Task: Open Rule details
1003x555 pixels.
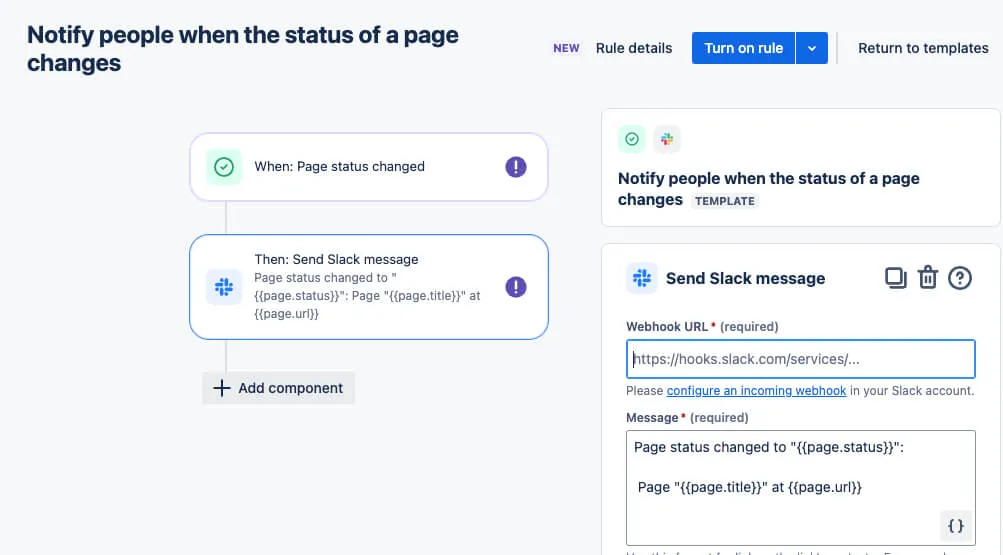Action: 634,48
